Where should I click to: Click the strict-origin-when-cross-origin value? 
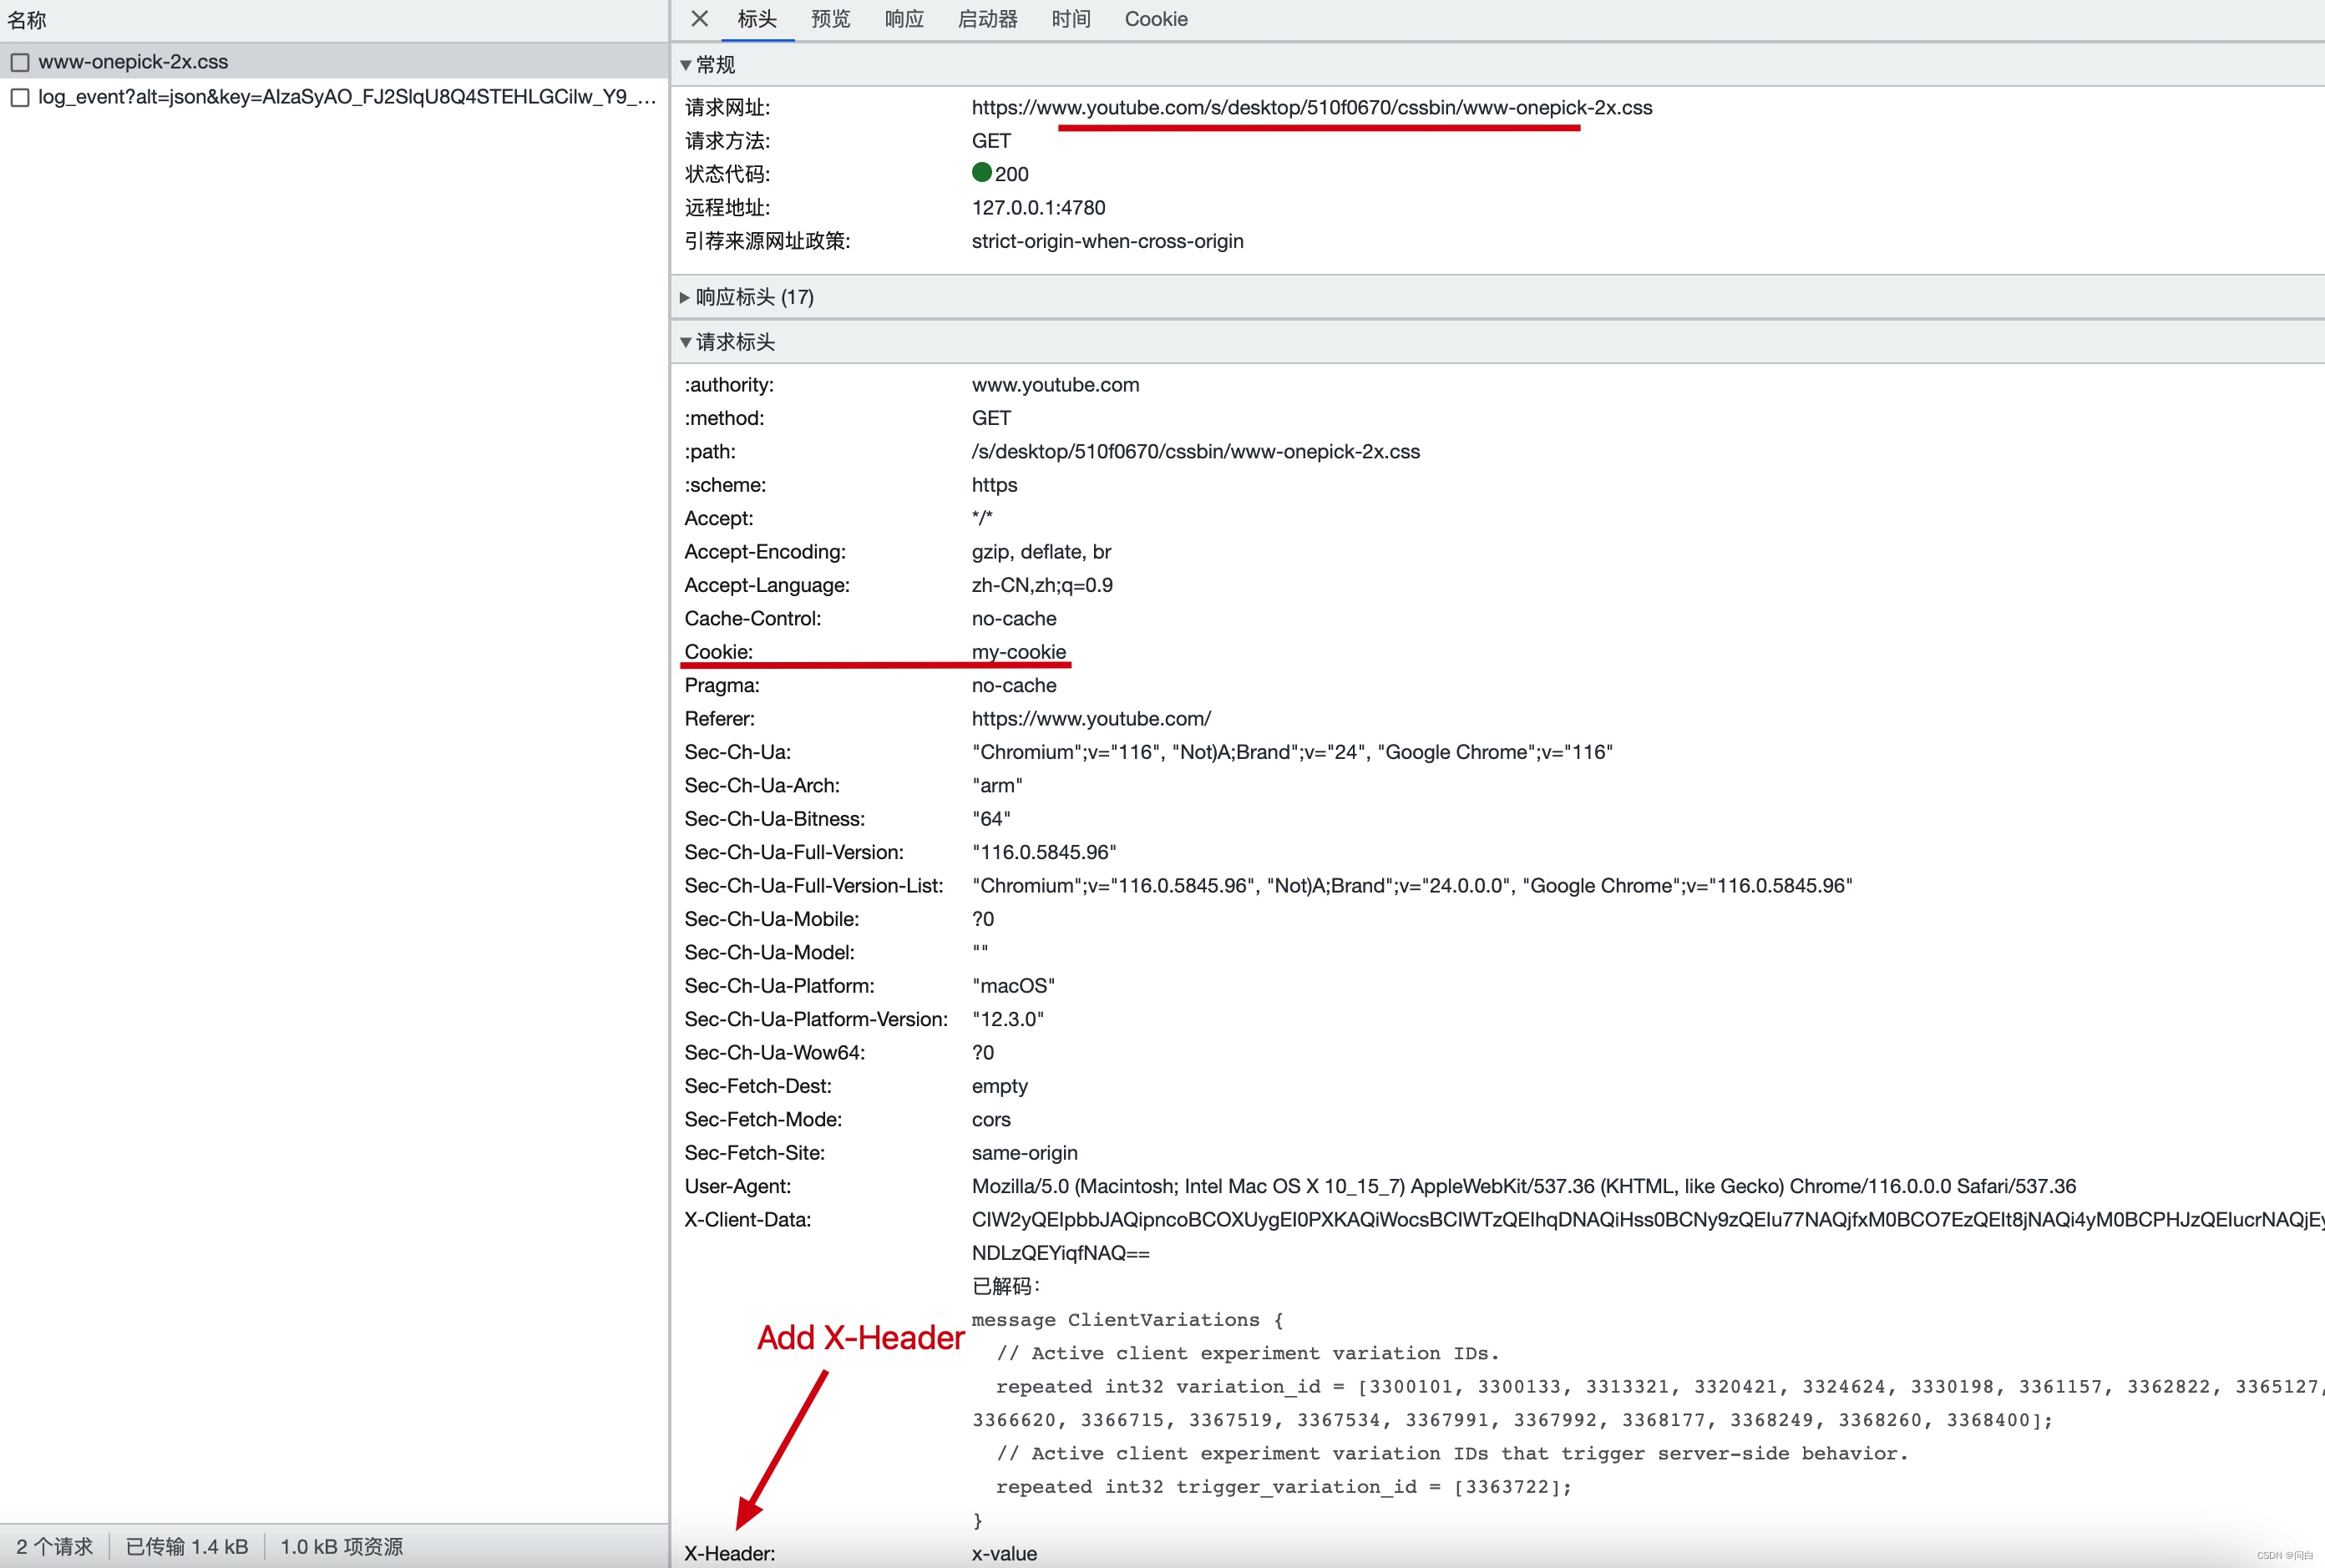(x=1107, y=241)
